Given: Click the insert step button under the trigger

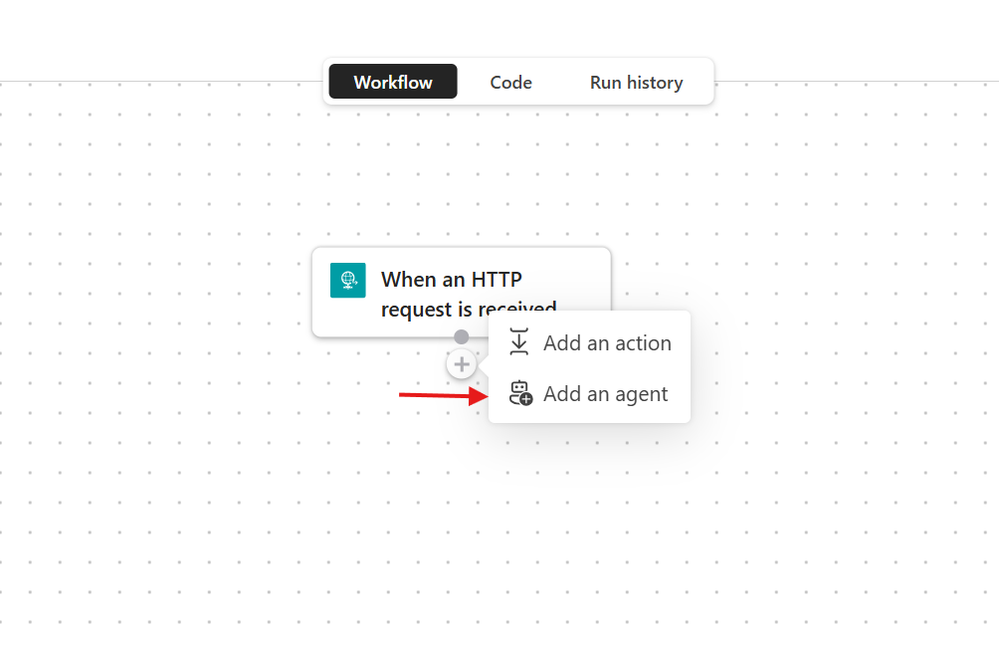Looking at the screenshot, I should click(x=462, y=364).
